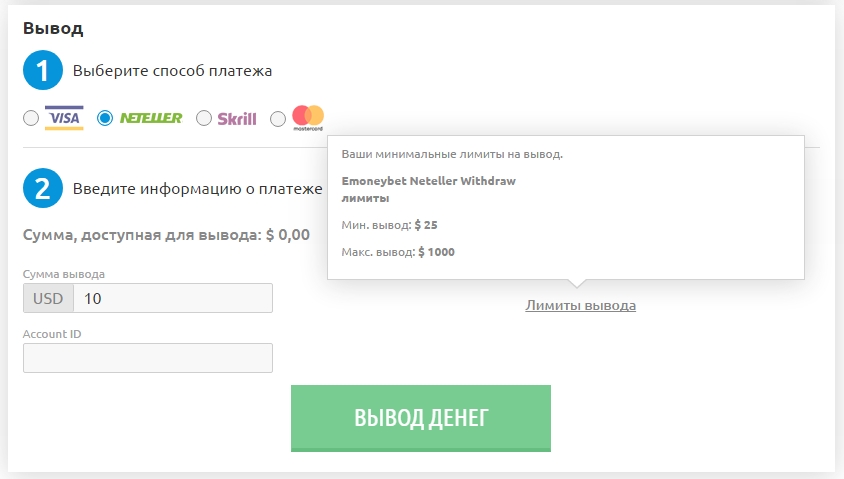
Task: Click the purple Skrill logo
Action: [x=237, y=118]
